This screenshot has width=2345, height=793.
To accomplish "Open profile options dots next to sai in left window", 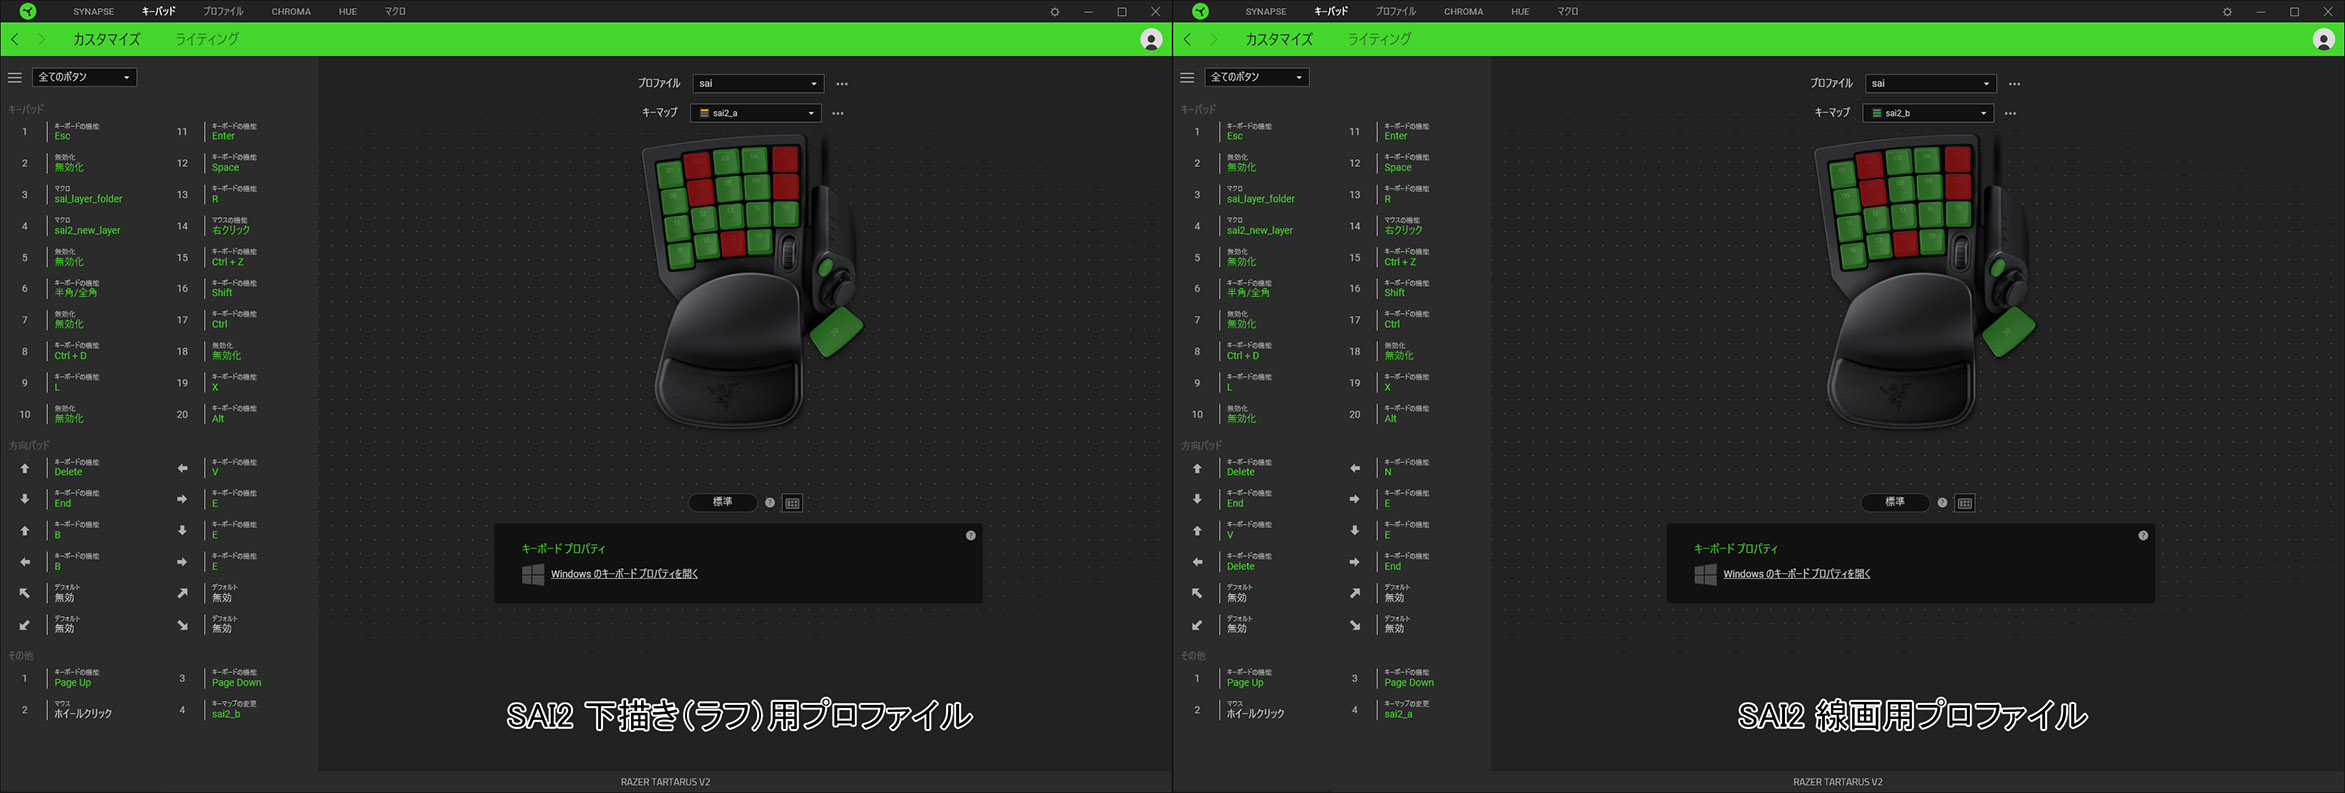I will [842, 84].
